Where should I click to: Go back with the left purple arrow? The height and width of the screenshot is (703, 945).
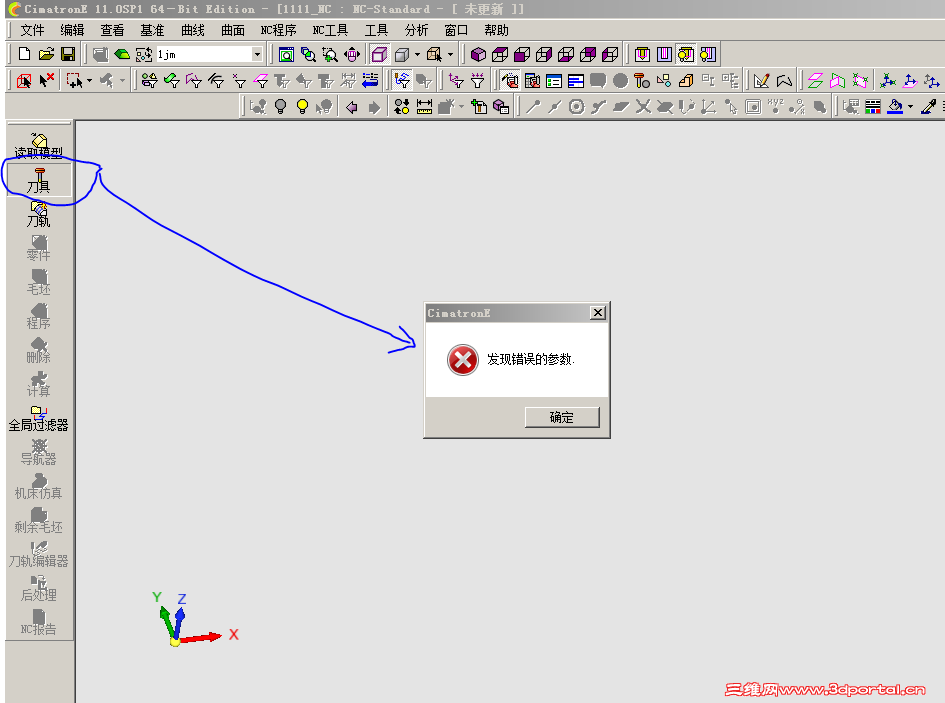pyautogui.click(x=352, y=107)
